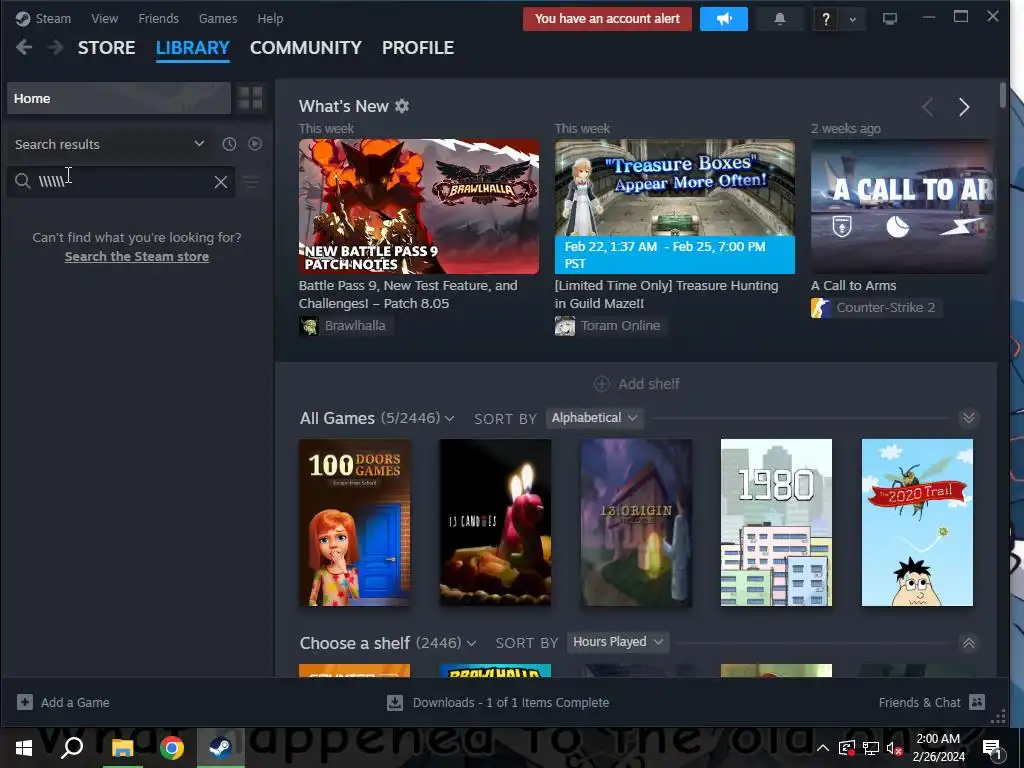Open Treasure Hunting in Guild Maze news
This screenshot has width=1024, height=768.
coord(666,295)
